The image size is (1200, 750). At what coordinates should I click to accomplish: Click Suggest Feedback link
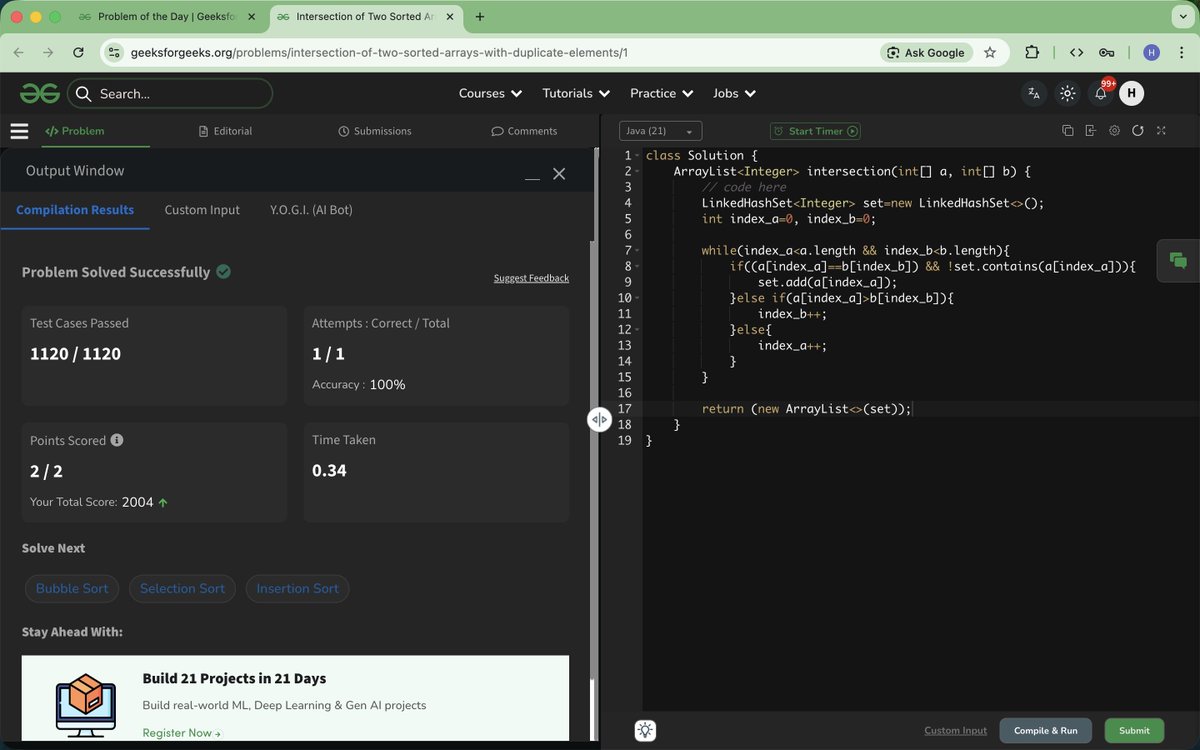coord(531,278)
